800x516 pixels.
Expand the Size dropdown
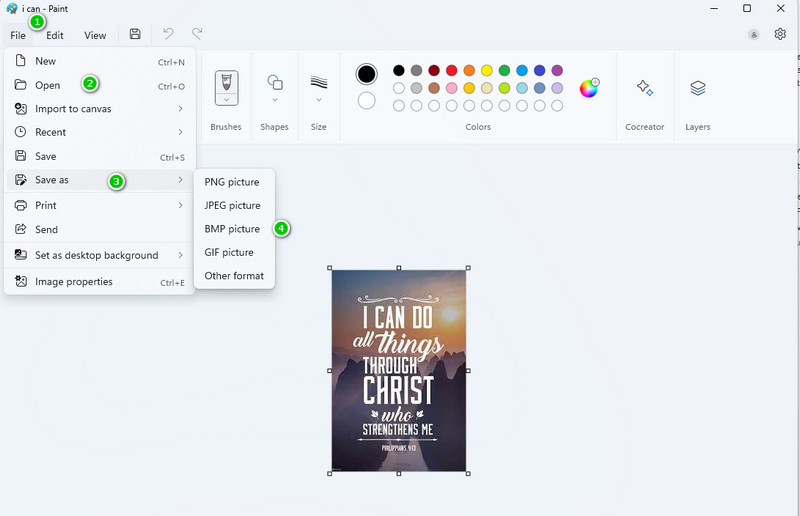(319, 100)
